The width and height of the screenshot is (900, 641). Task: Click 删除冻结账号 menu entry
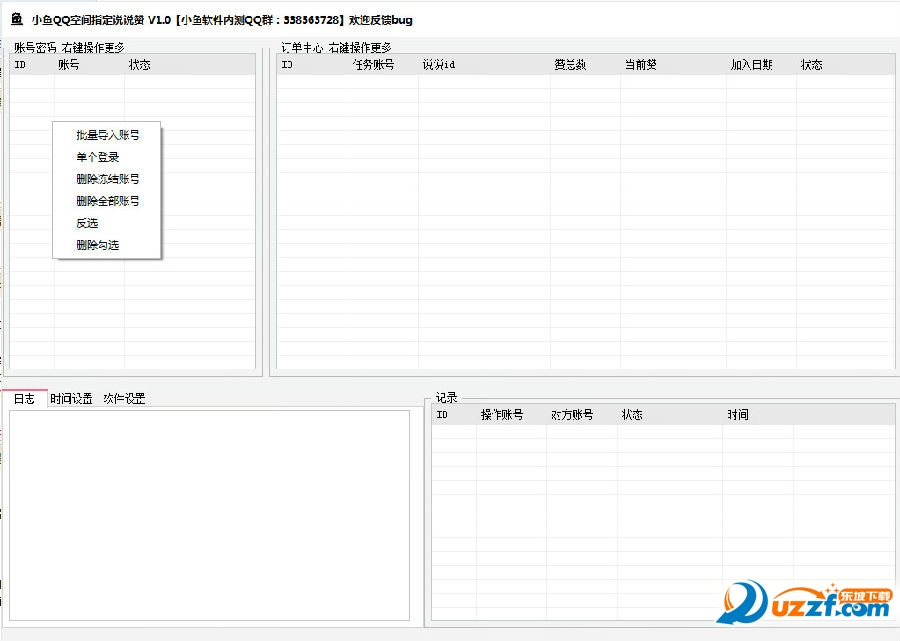pos(107,178)
